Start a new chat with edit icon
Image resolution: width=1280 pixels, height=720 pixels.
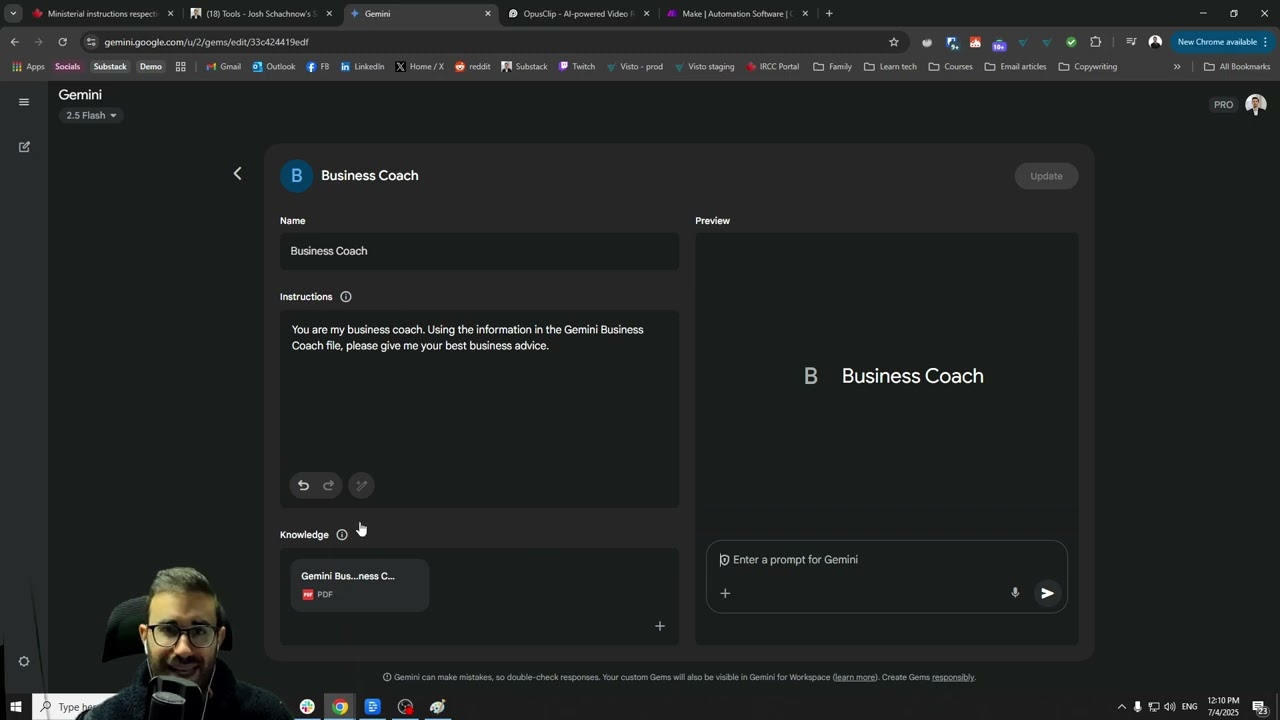(x=24, y=147)
